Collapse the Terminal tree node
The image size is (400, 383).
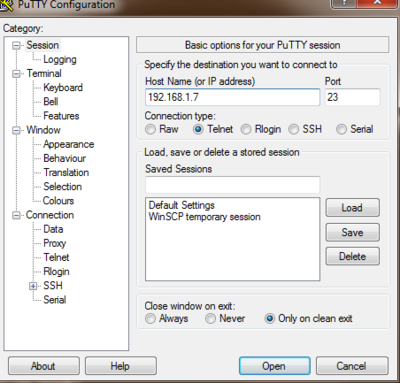(16, 74)
